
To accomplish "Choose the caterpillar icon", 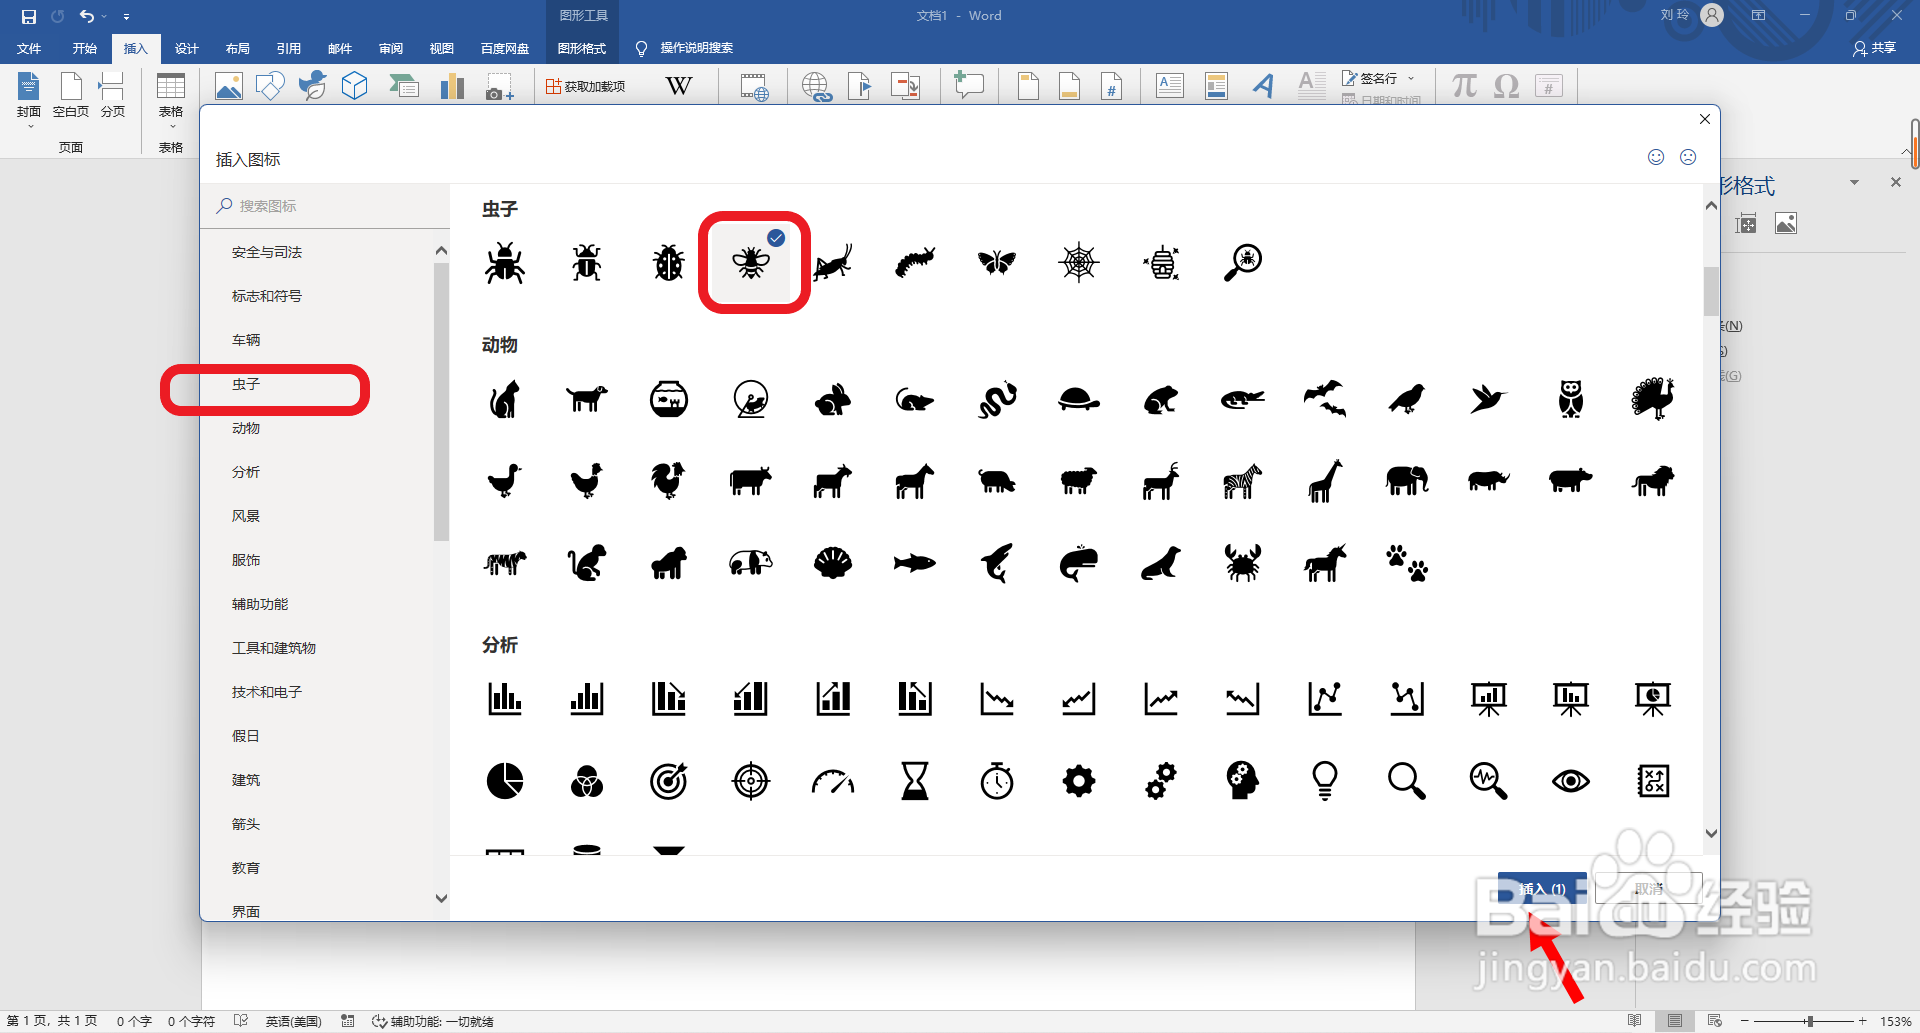I will pyautogui.click(x=915, y=263).
